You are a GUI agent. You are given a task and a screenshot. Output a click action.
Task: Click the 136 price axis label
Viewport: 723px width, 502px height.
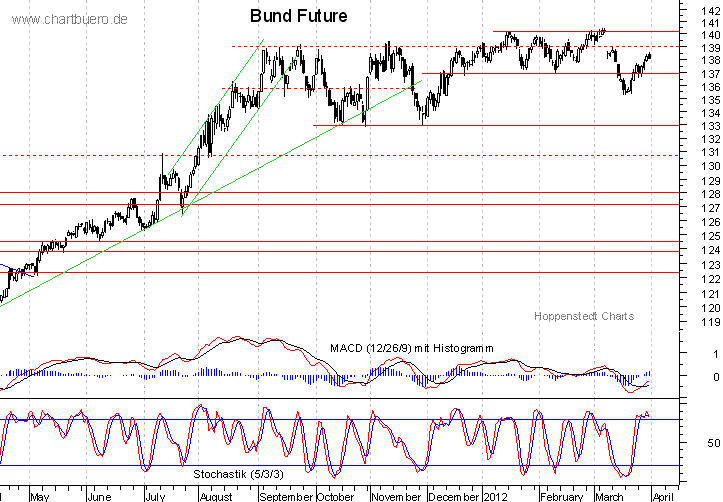tap(710, 86)
